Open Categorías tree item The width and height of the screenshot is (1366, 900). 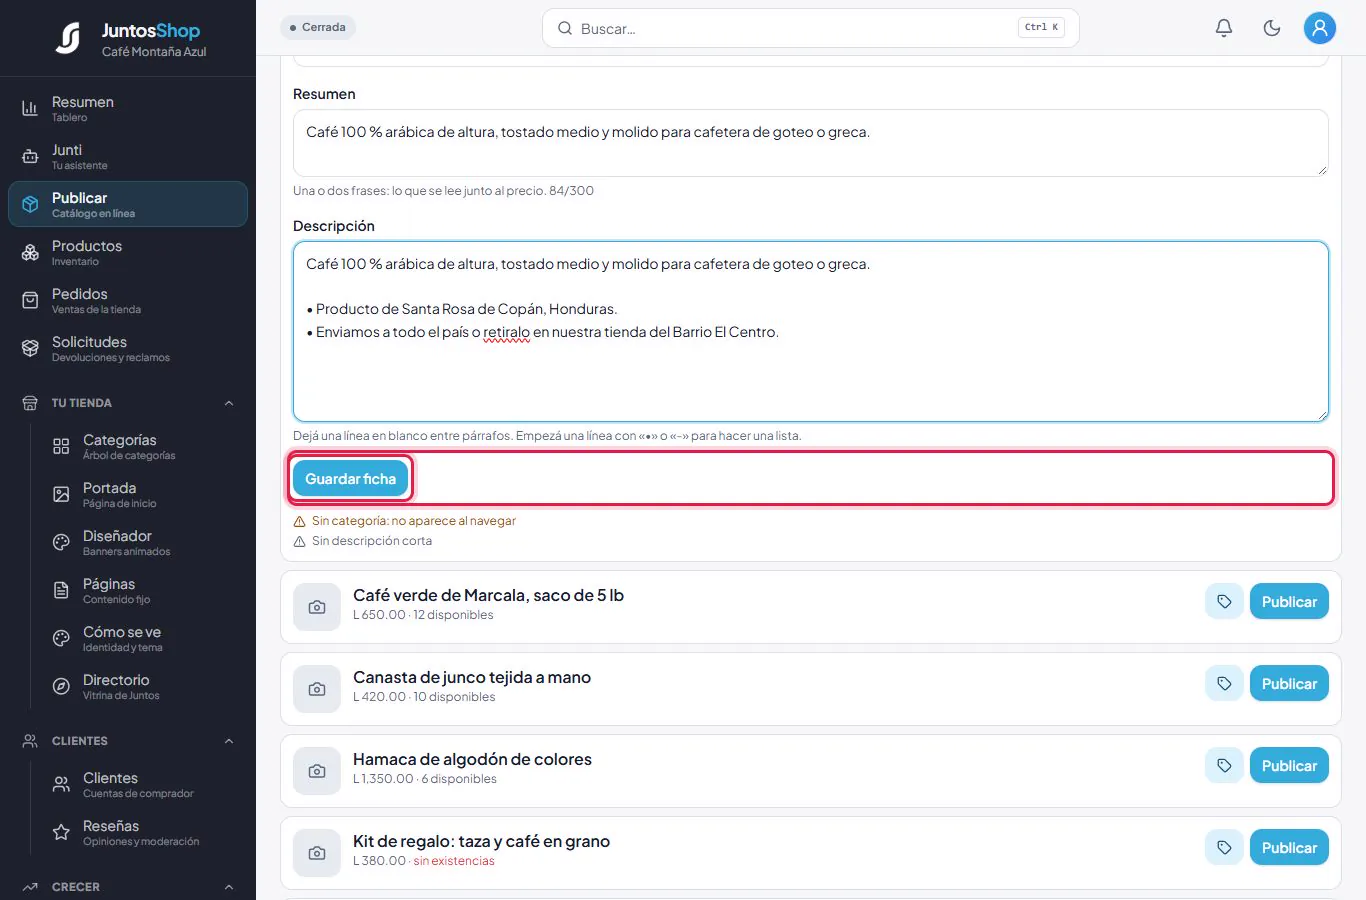pos(143,446)
